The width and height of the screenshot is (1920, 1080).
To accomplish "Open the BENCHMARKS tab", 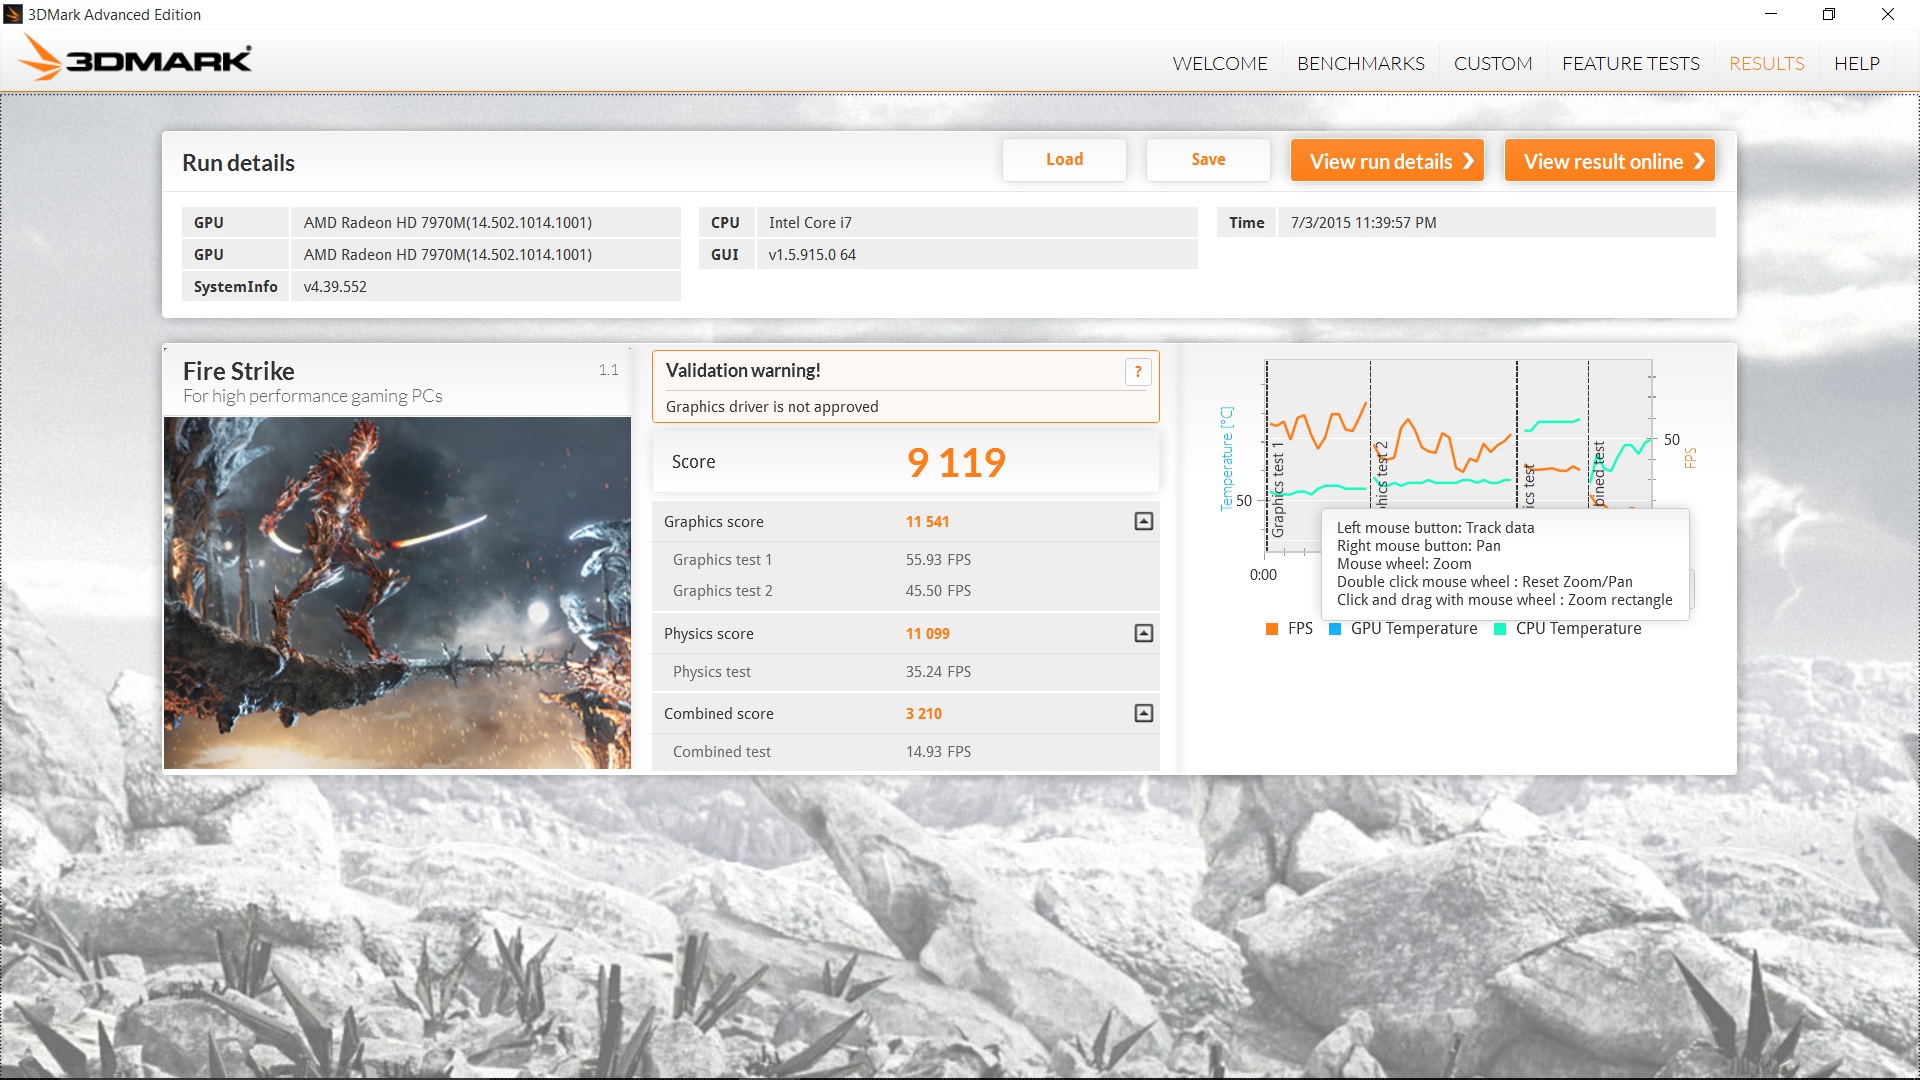I will (x=1361, y=63).
